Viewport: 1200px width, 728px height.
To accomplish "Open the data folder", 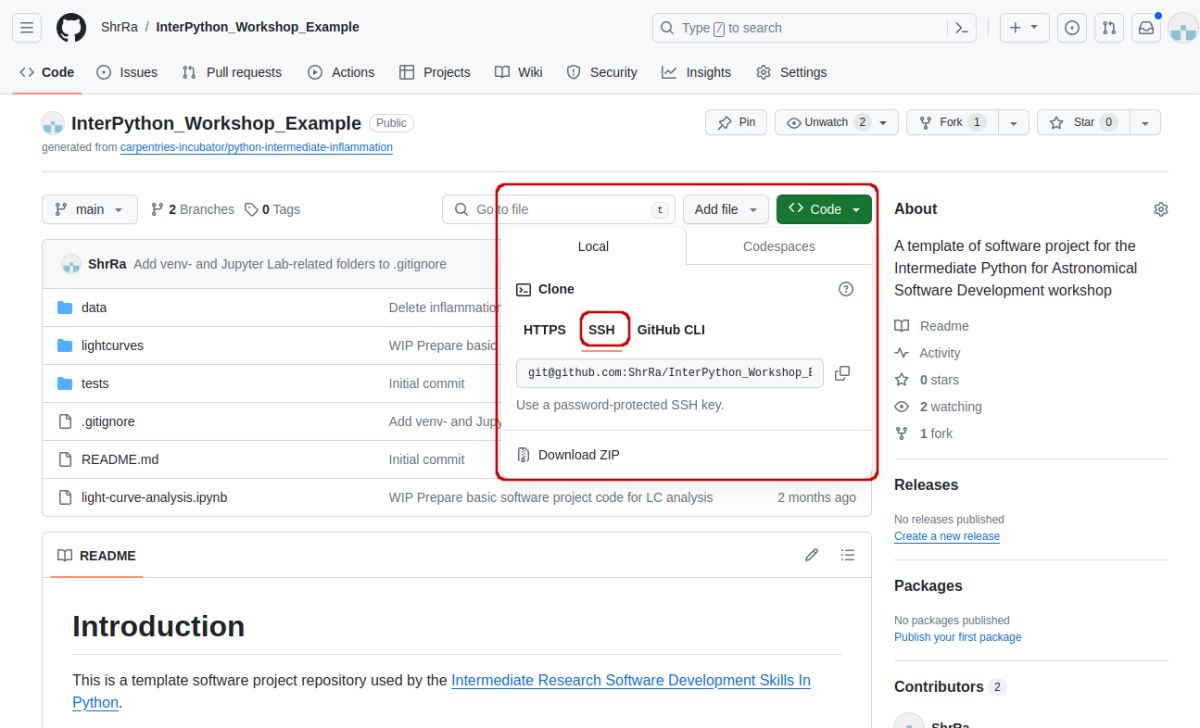I will (94, 307).
